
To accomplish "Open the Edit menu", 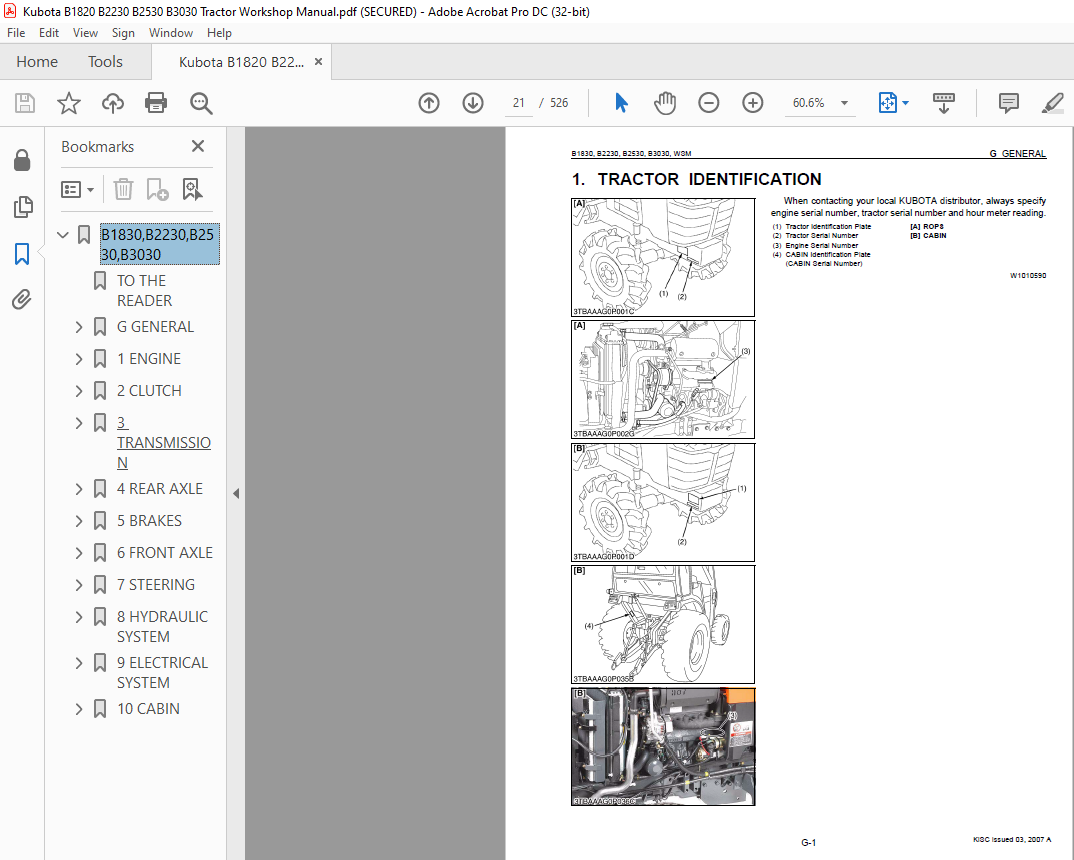I will 49,33.
